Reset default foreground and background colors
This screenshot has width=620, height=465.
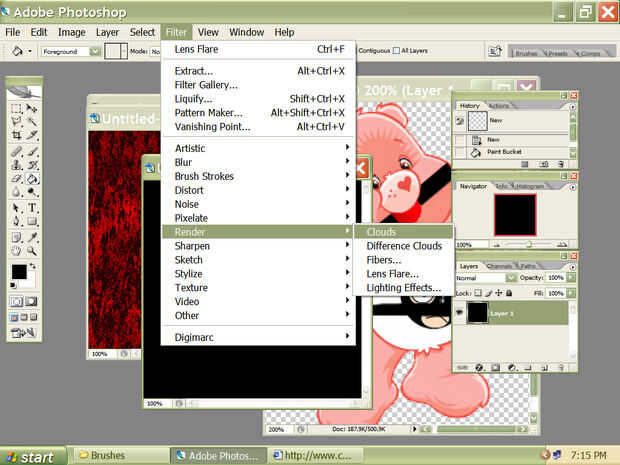tap(13, 285)
